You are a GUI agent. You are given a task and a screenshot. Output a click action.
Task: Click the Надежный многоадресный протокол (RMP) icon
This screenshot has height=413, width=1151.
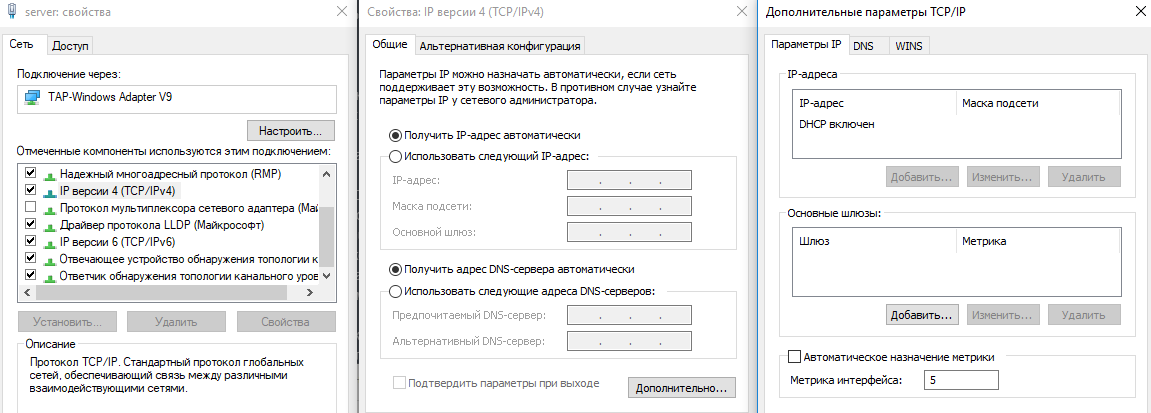pyautogui.click(x=49, y=173)
